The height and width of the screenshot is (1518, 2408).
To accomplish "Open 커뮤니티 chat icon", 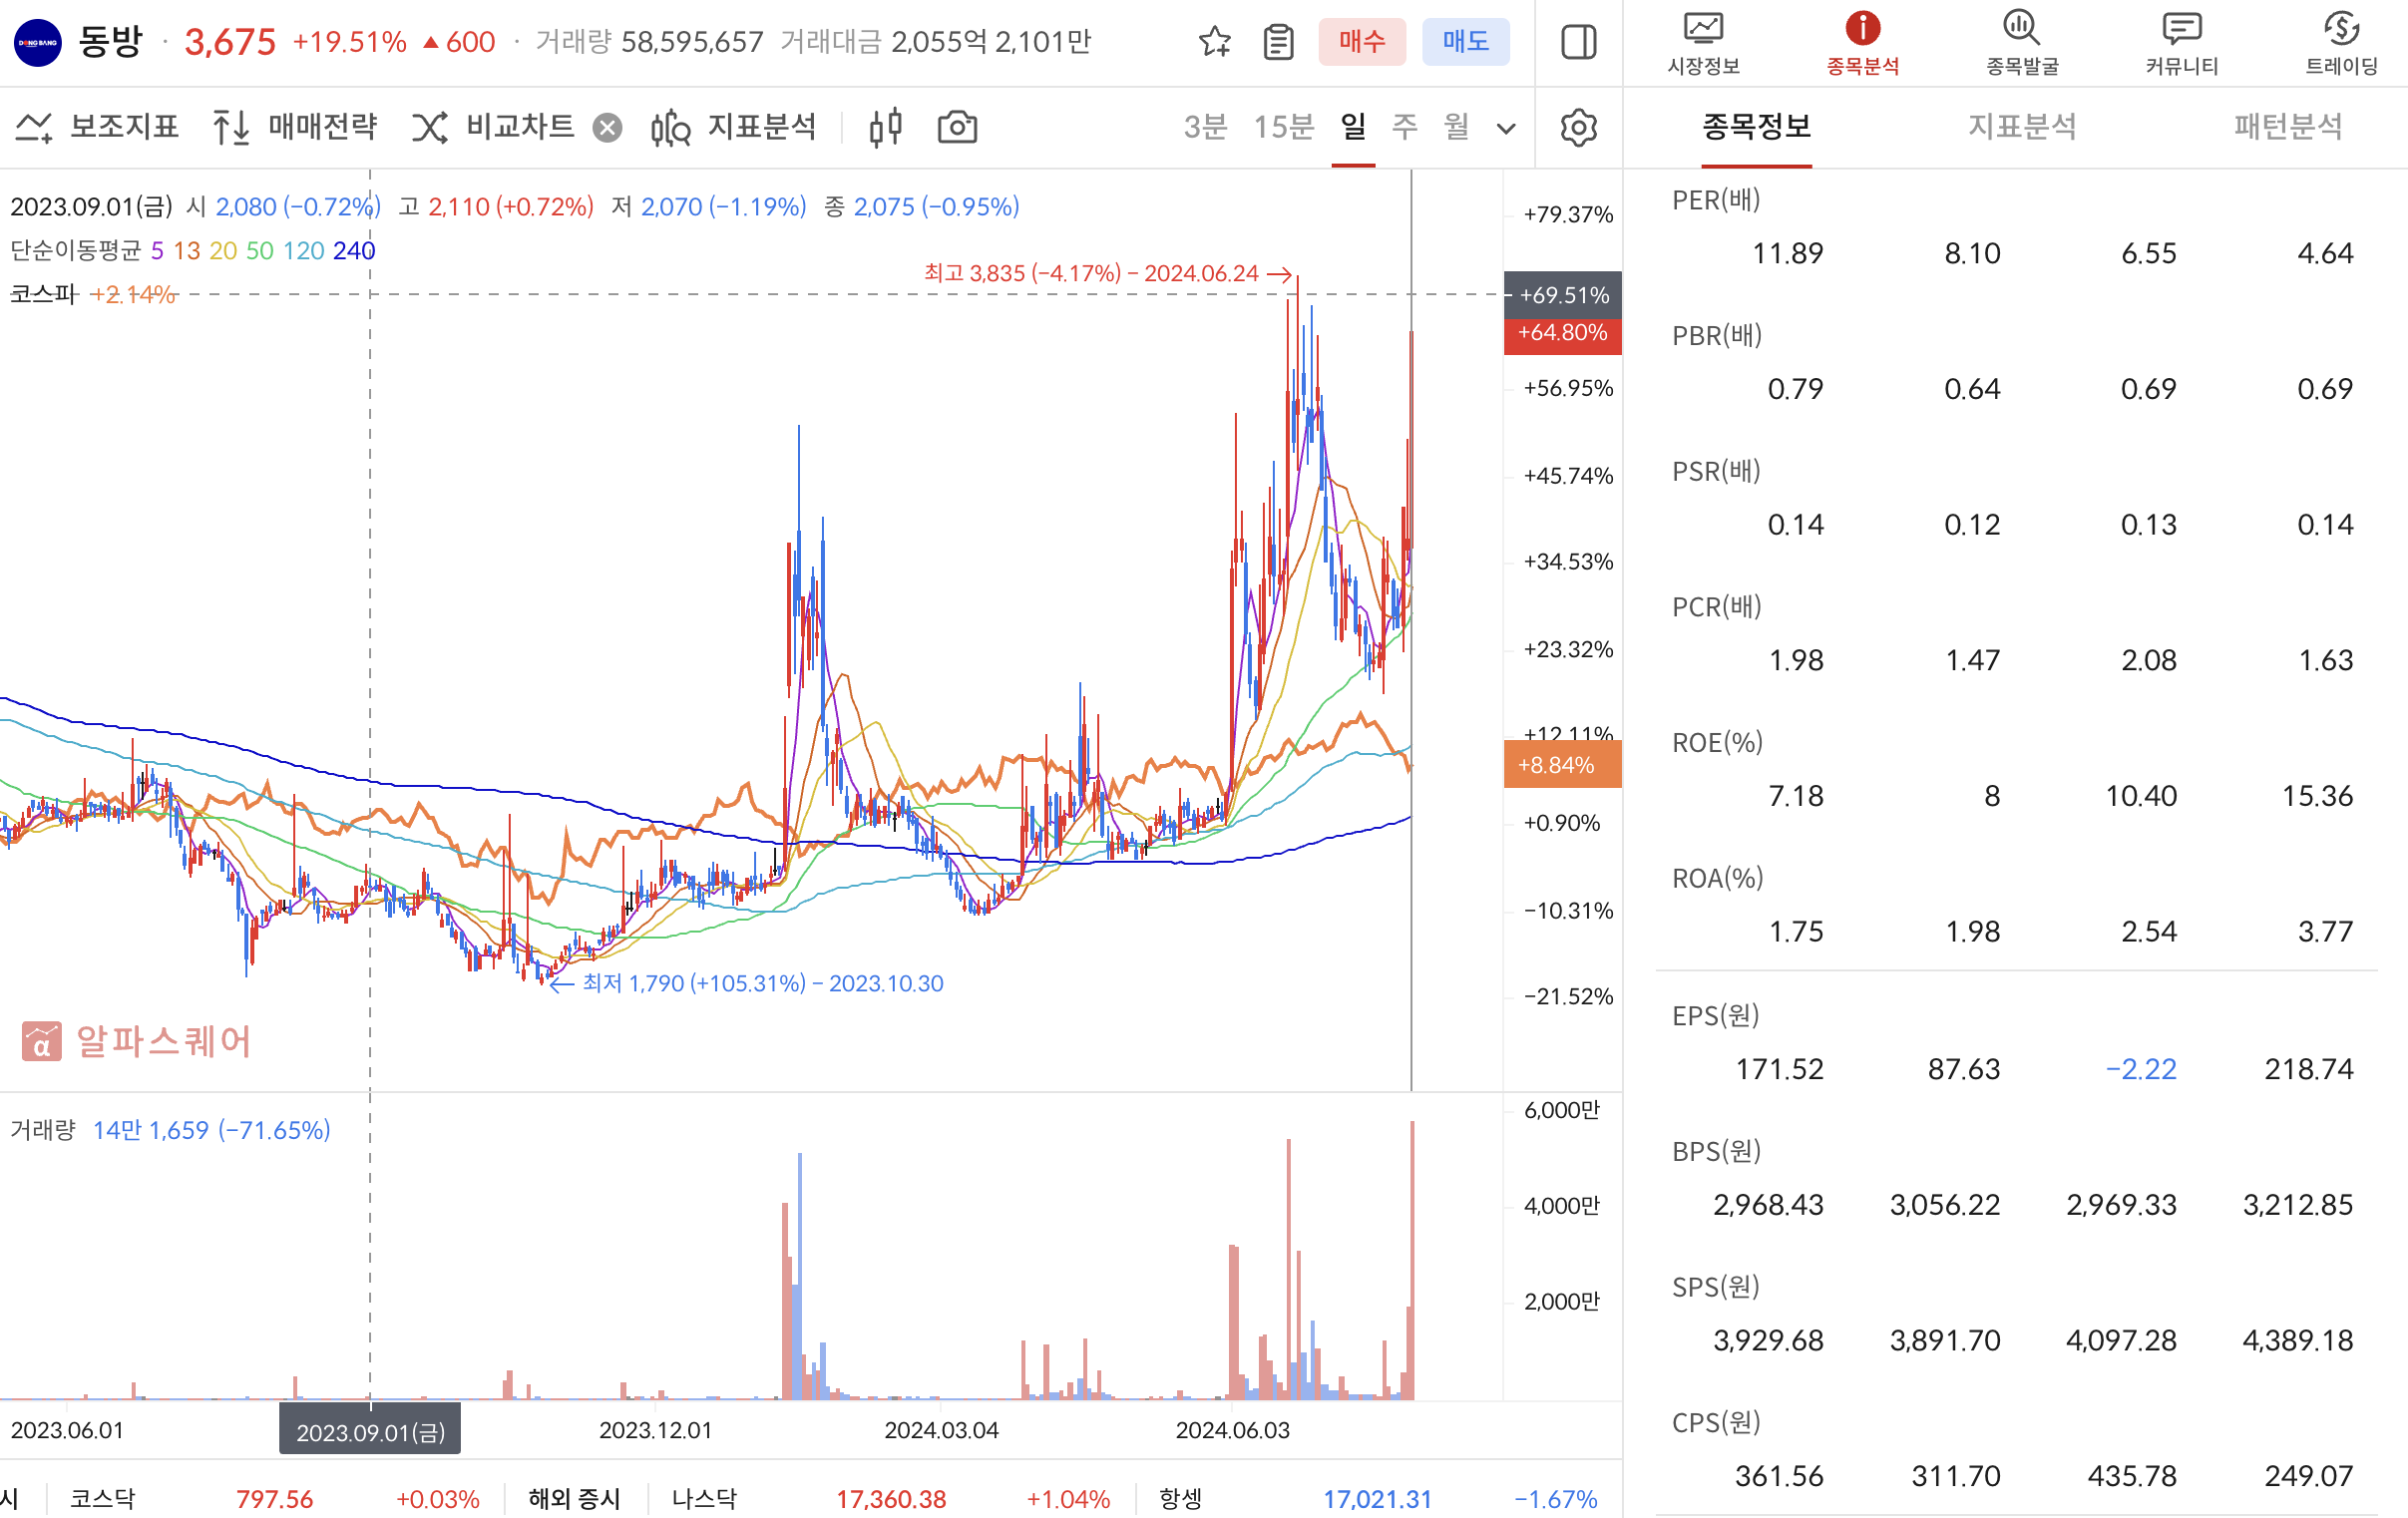I will [x=2181, y=42].
